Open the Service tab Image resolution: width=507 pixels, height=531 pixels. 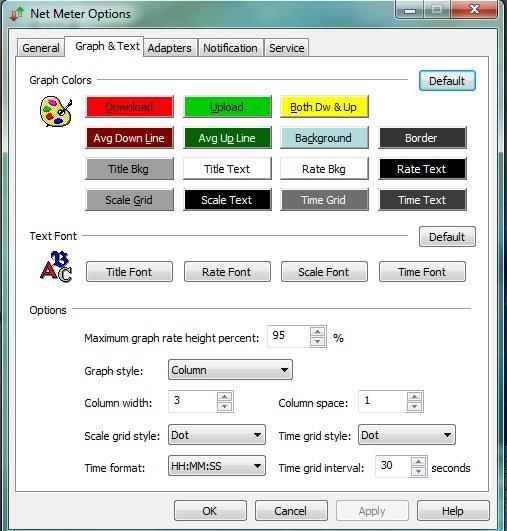tap(287, 48)
